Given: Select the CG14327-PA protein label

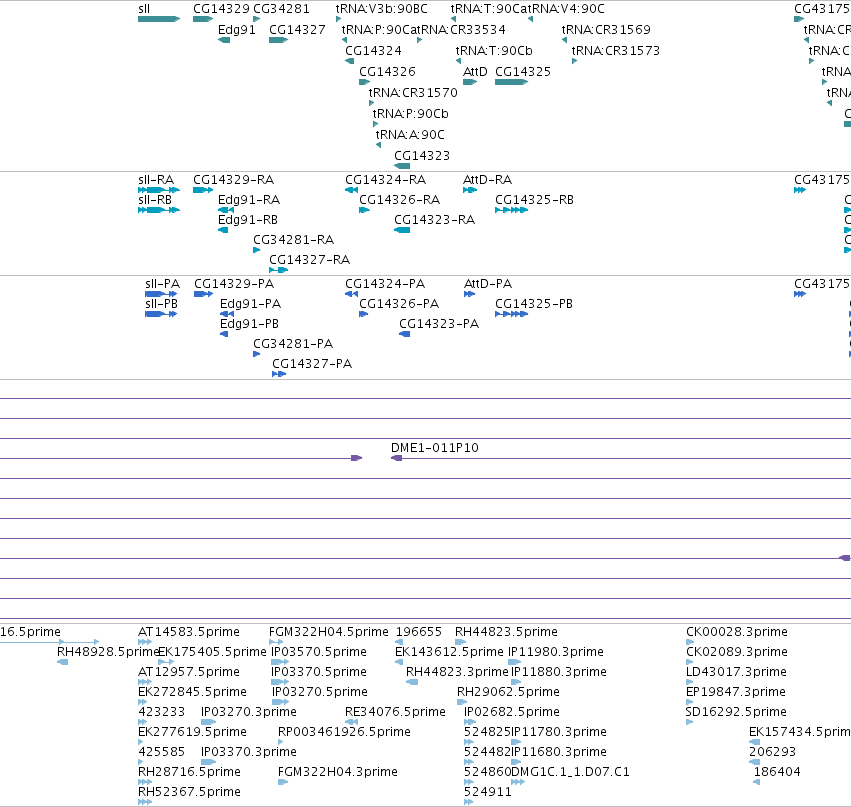Looking at the screenshot, I should click(312, 364).
